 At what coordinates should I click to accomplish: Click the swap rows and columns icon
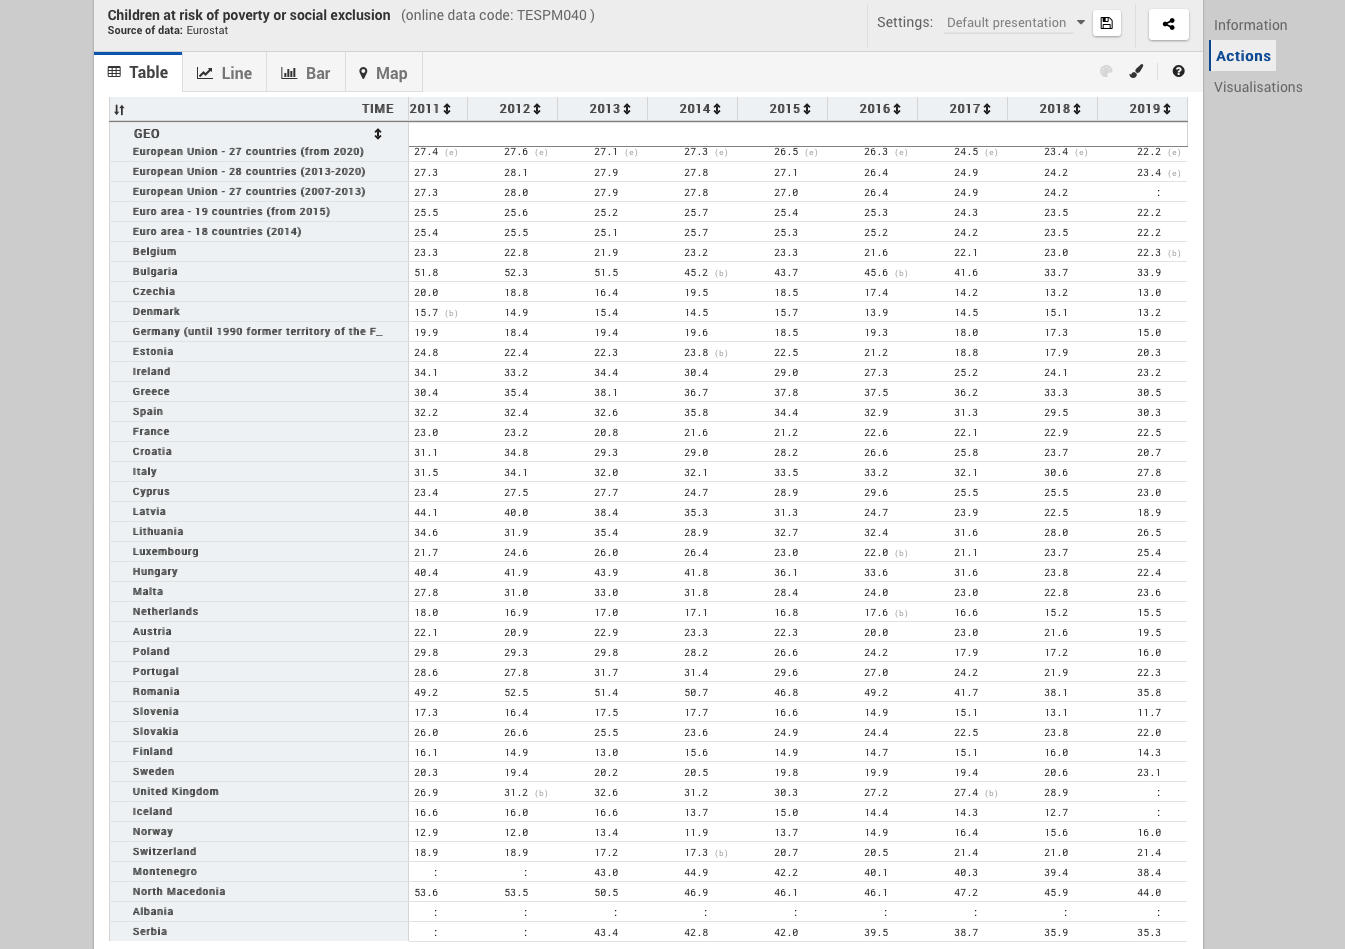[119, 110]
